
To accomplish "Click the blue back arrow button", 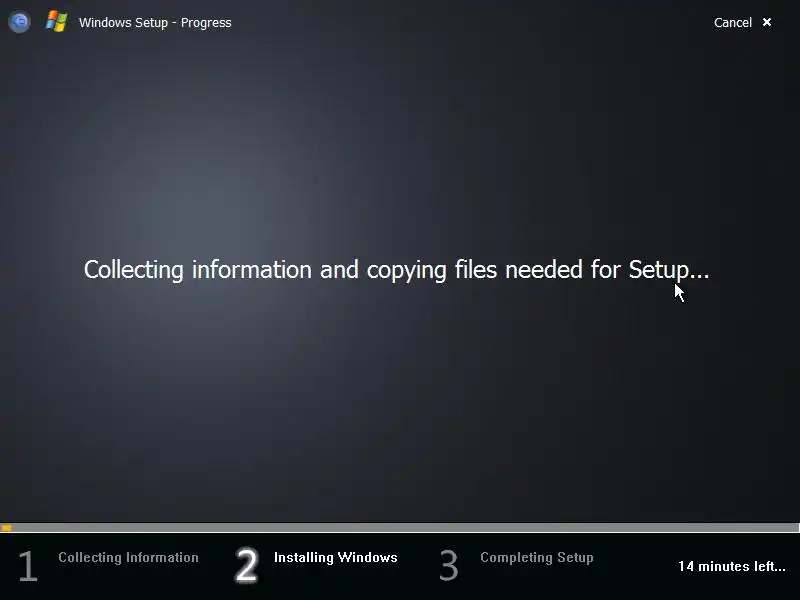I will (x=19, y=22).
